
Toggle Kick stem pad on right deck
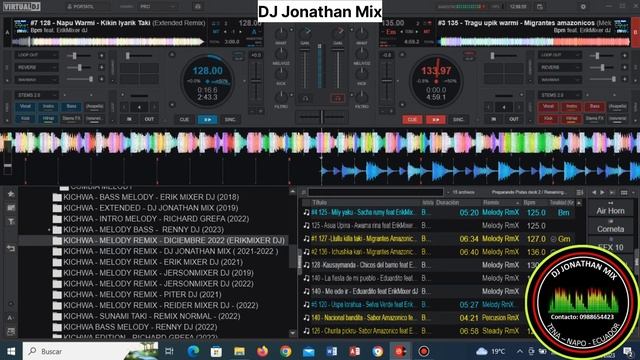coord(548,119)
